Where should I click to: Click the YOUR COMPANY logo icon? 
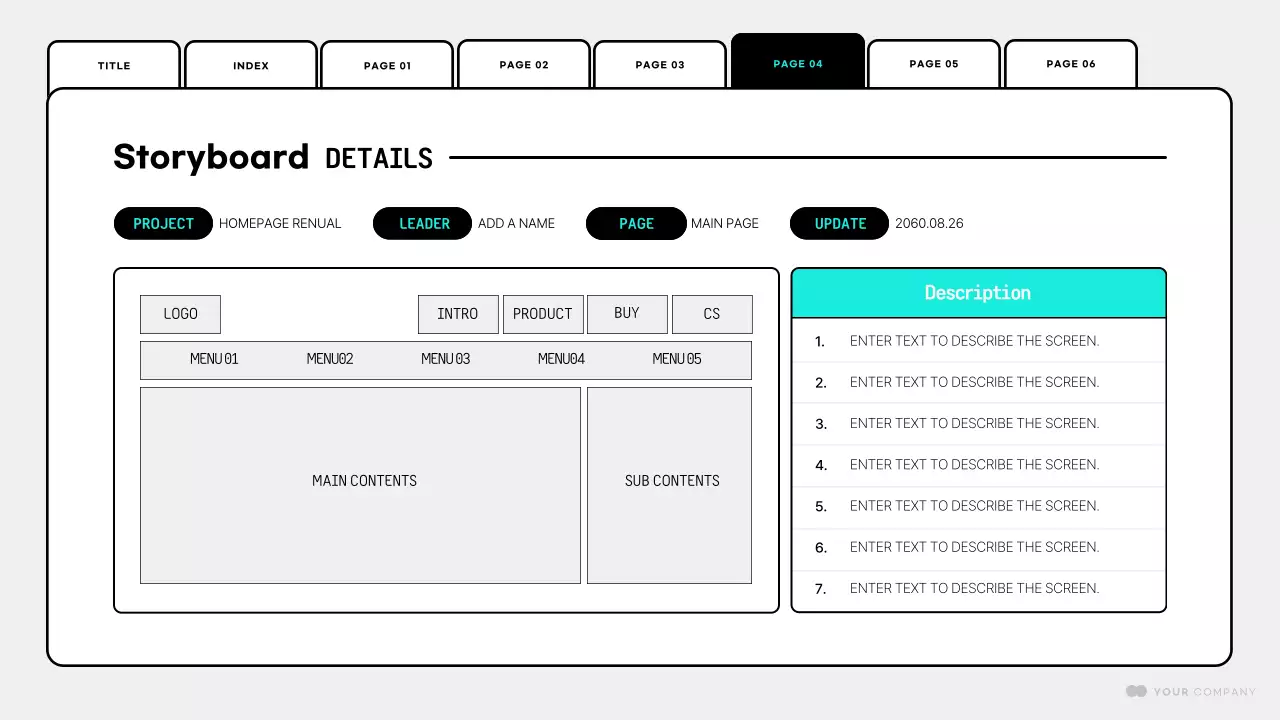[1136, 691]
